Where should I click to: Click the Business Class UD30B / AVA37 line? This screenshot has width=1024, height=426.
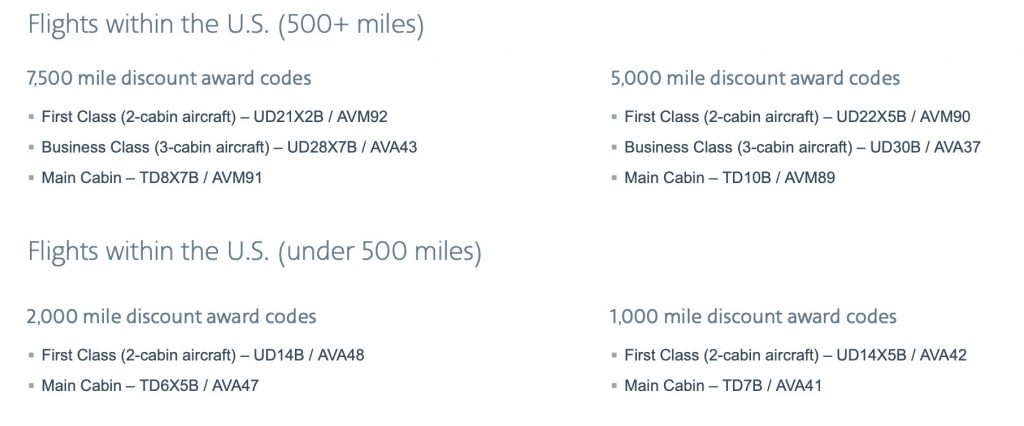(x=803, y=147)
